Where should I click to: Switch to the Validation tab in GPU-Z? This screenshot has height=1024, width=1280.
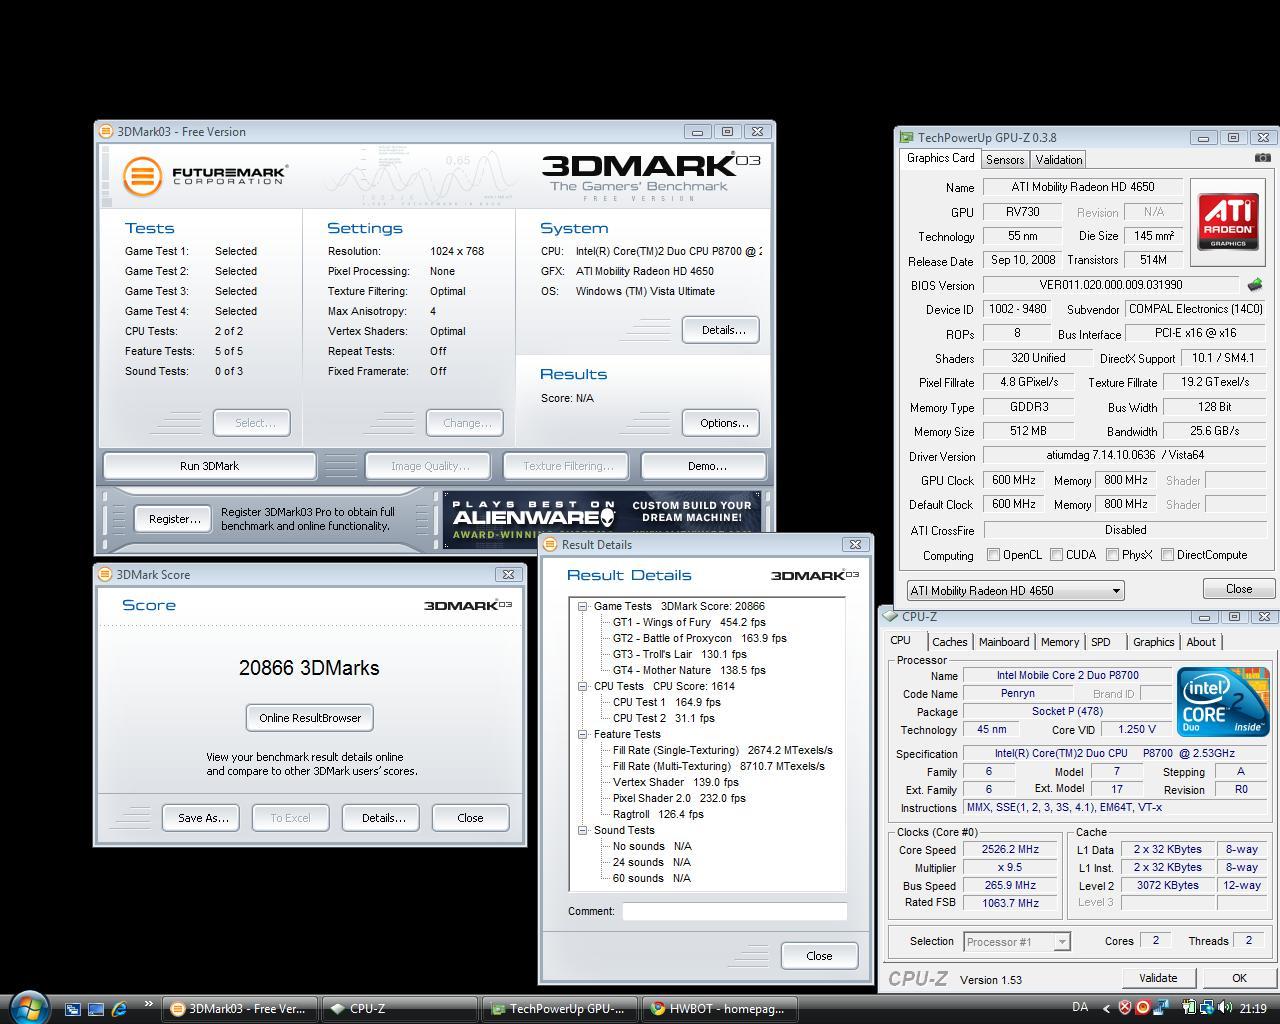1059,160
